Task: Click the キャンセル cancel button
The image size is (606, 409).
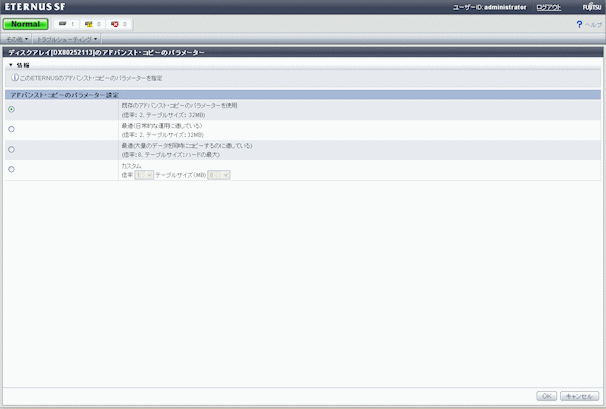Action: click(579, 396)
